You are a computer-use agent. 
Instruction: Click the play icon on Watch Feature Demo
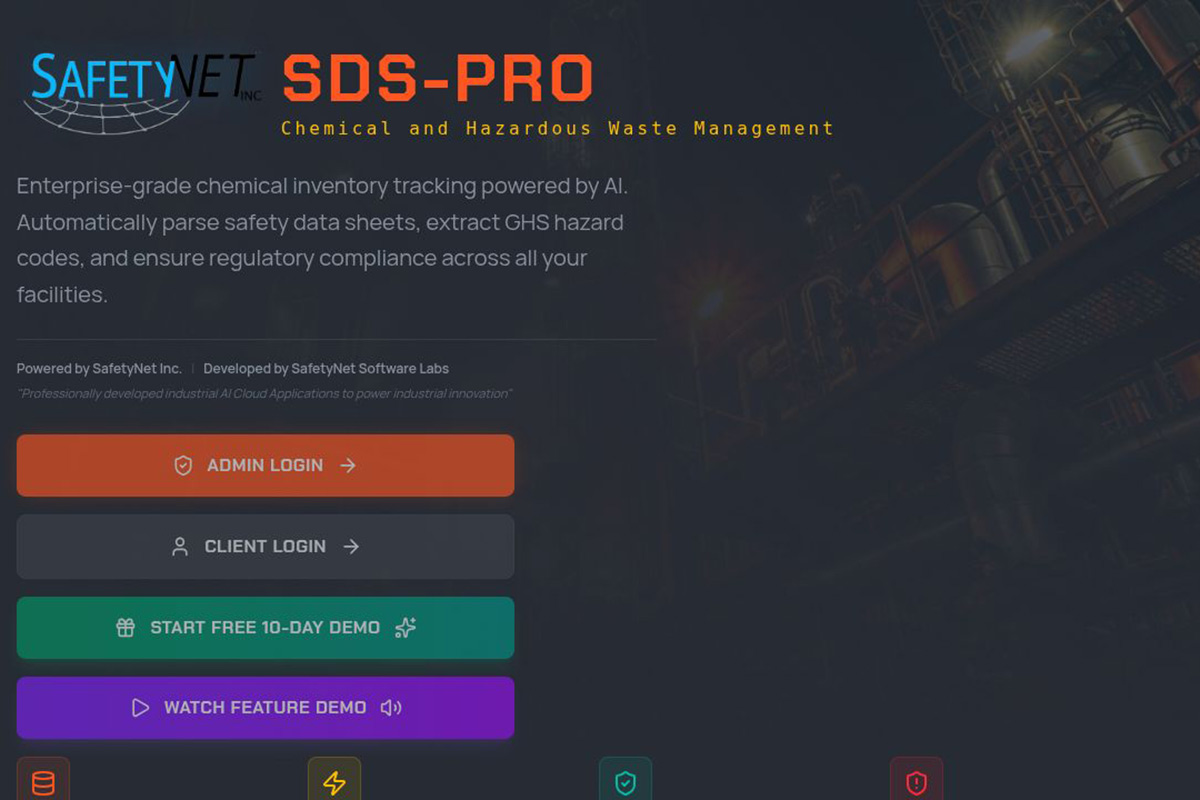140,708
